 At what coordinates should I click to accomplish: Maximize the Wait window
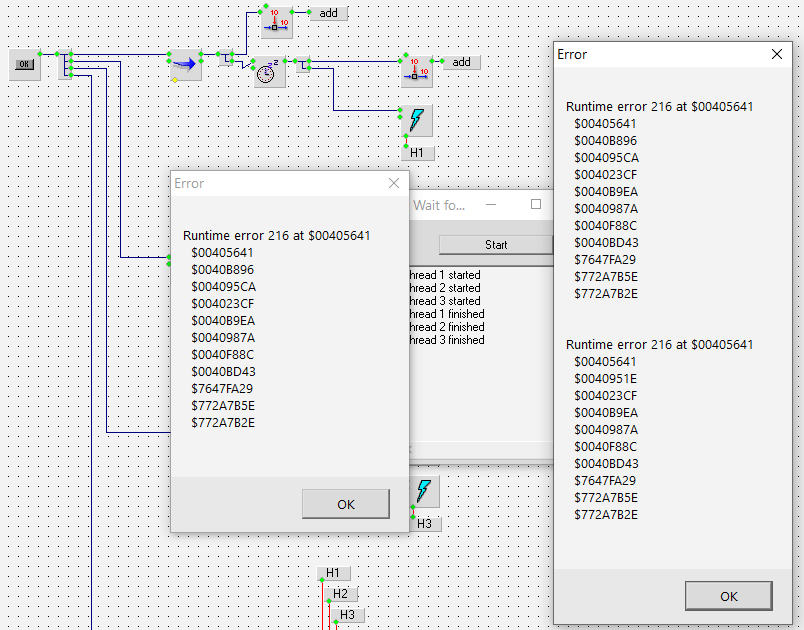coord(535,204)
